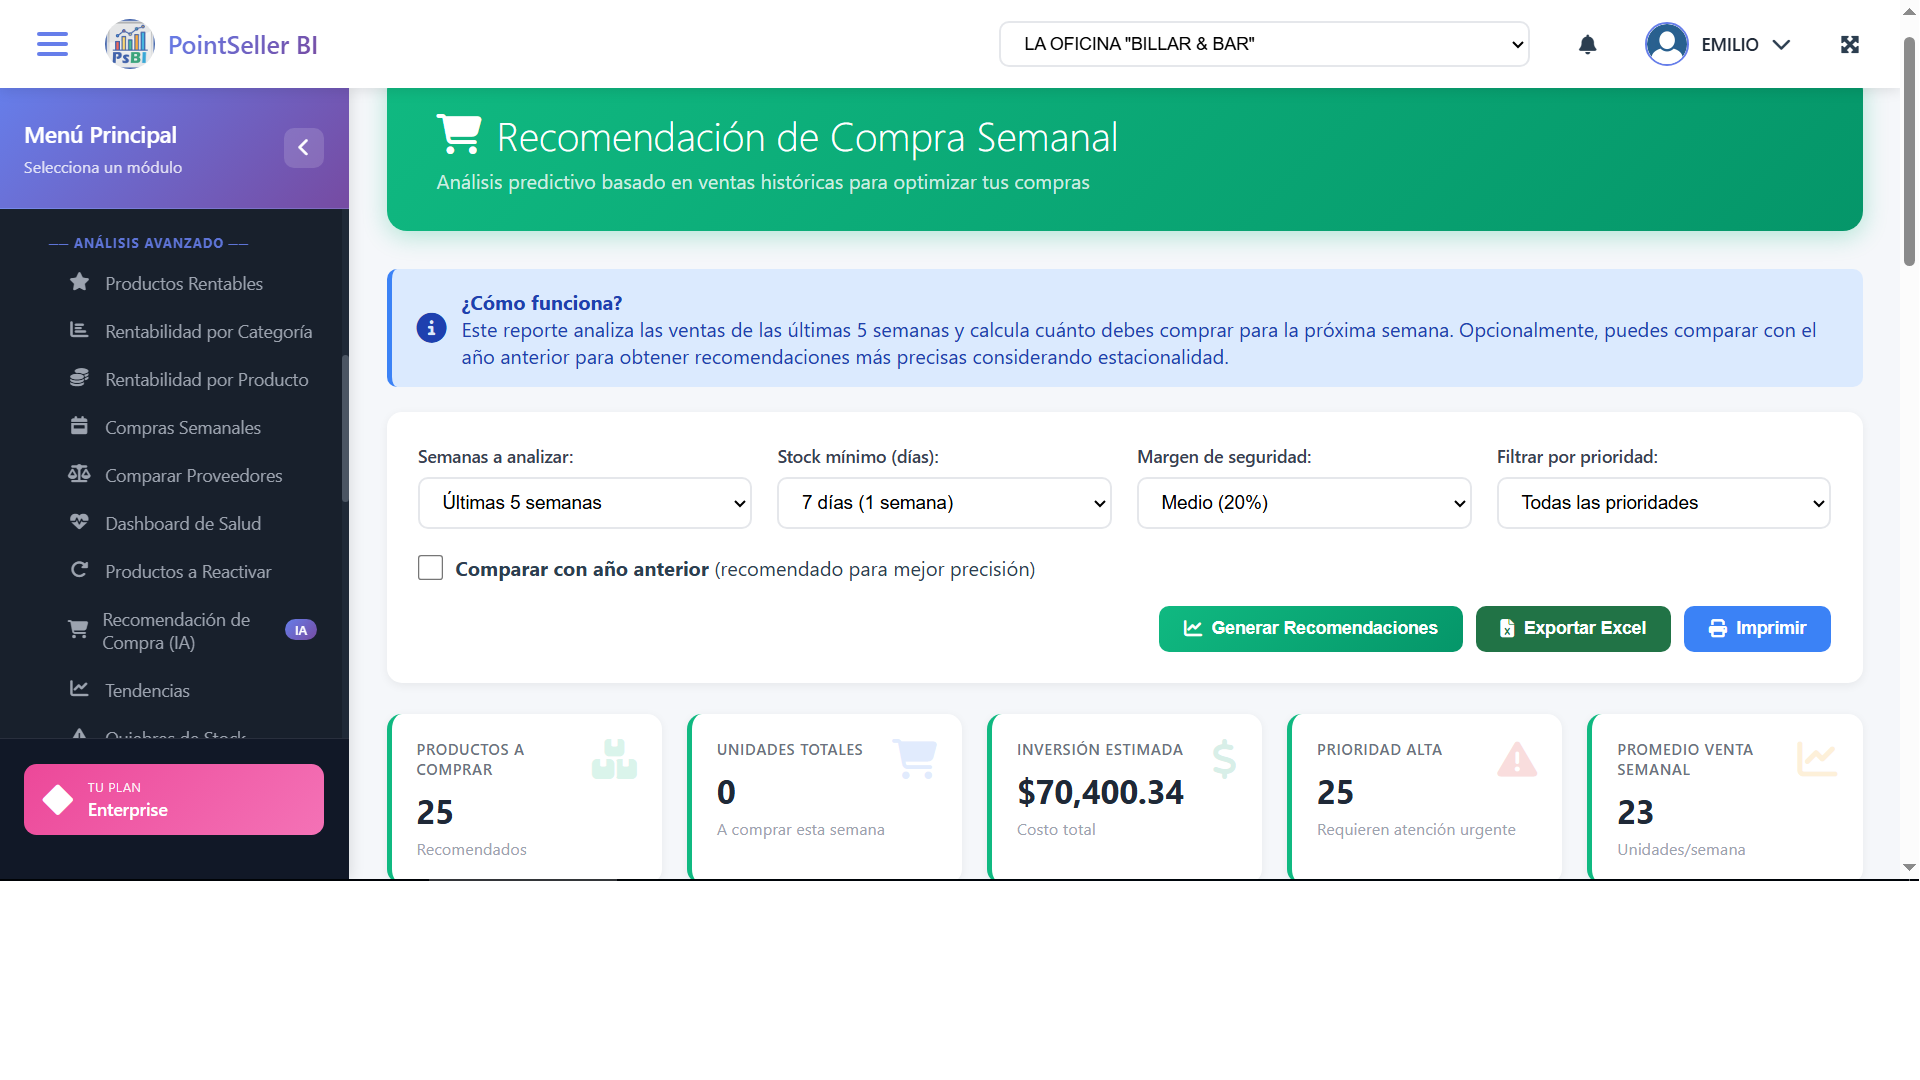This screenshot has height=1080, width=1920.
Task: Click the fullscreen toggle icon
Action: [x=1850, y=44]
